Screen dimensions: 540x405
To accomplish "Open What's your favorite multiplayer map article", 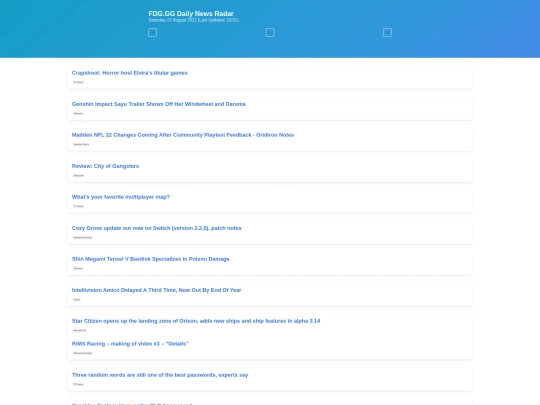I will coord(121,197).
